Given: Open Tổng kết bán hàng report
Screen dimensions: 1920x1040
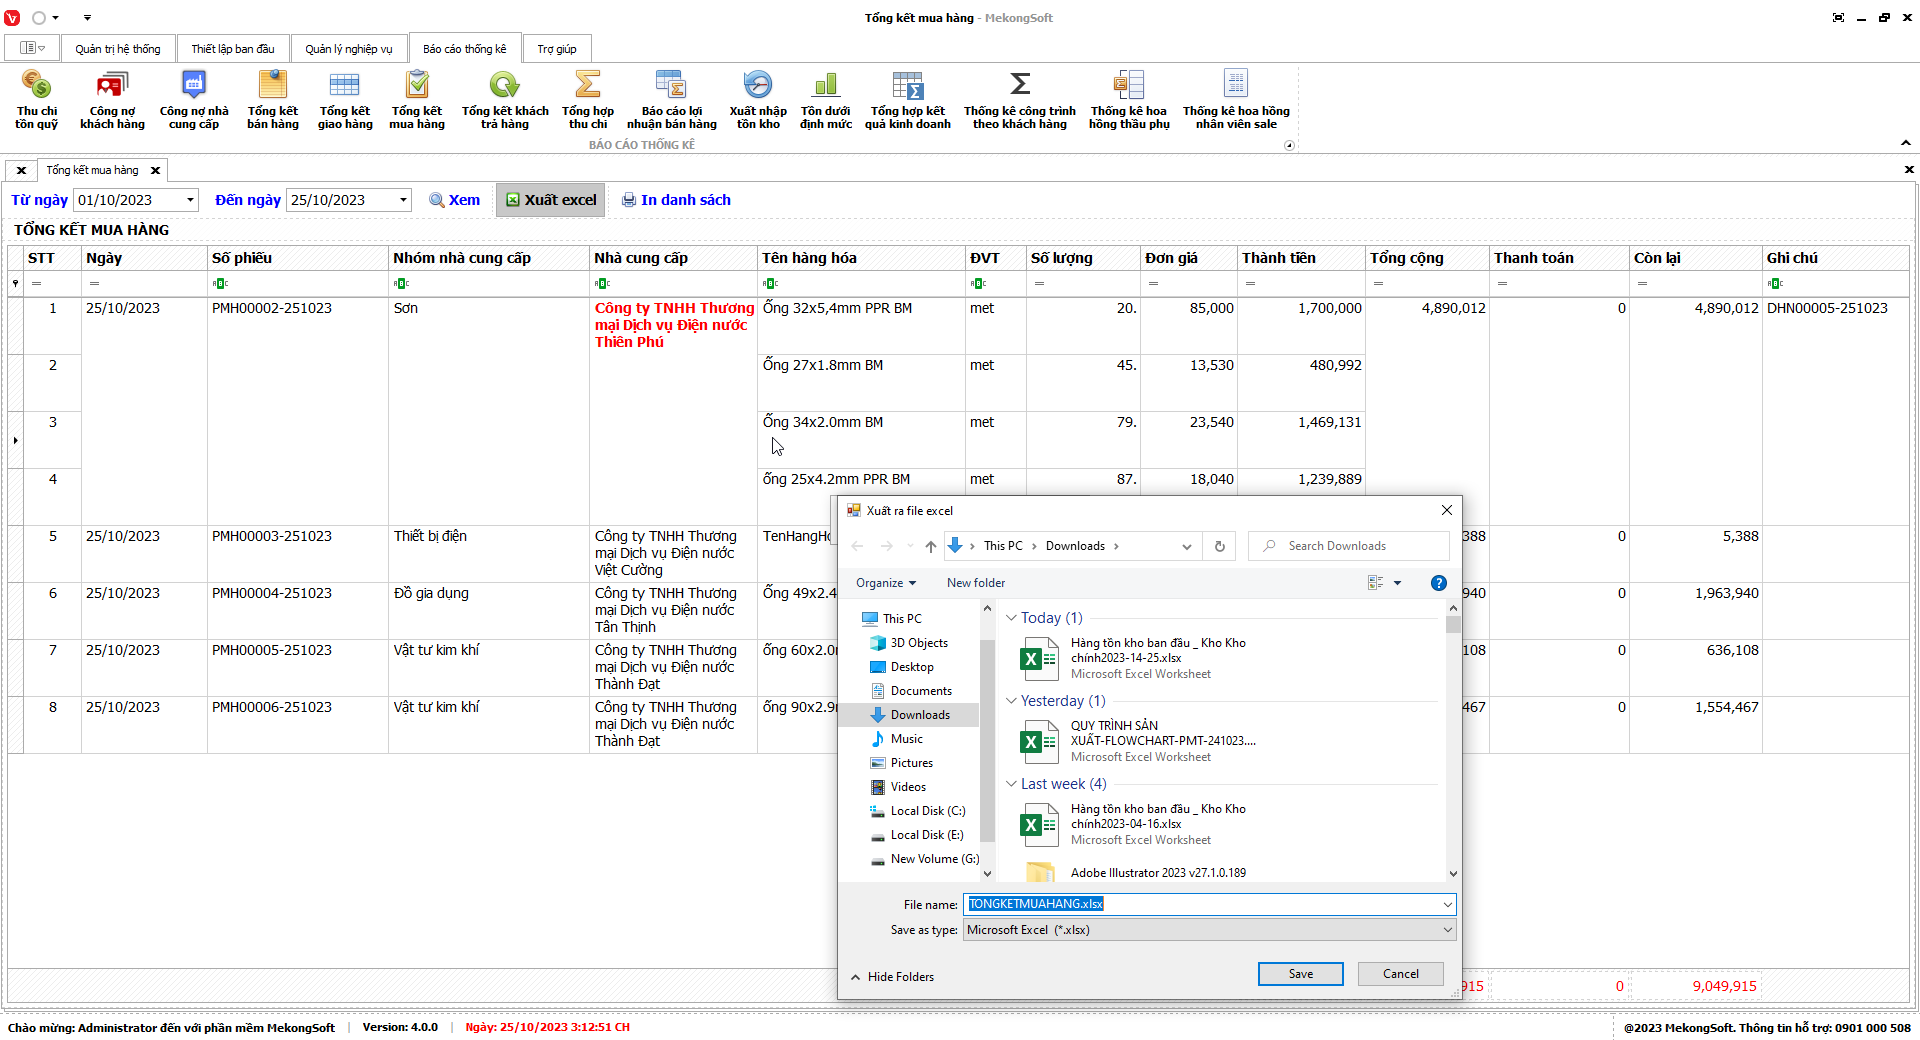Looking at the screenshot, I should point(272,100).
